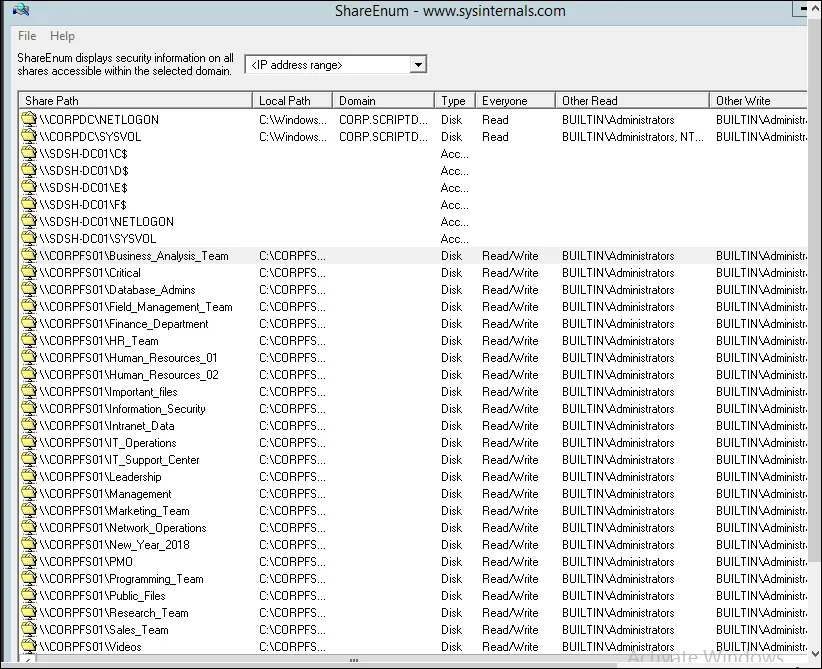Click folder icon for \\SDSH-DC01\C$ share
Screen dimensions: 822x669
tap(29, 153)
